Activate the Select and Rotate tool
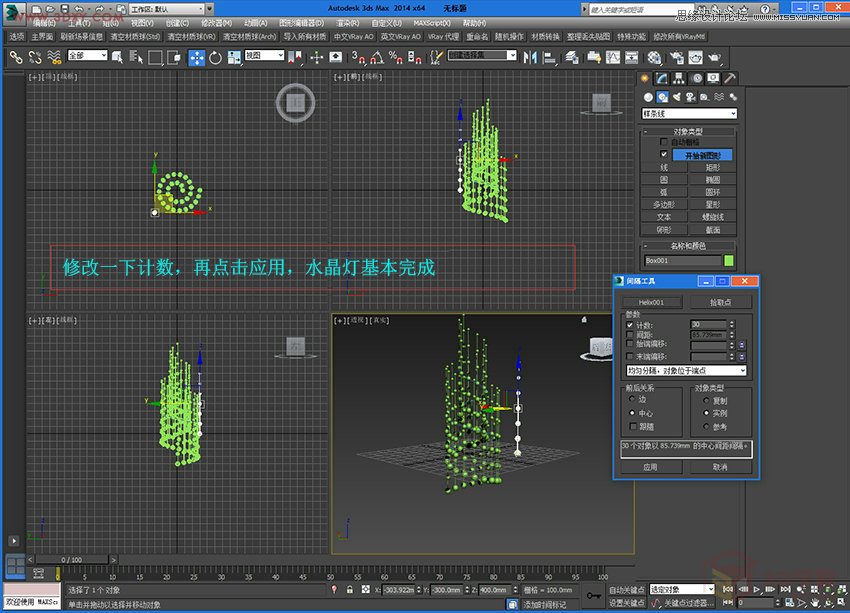The height and width of the screenshot is (613, 850). (x=215, y=57)
